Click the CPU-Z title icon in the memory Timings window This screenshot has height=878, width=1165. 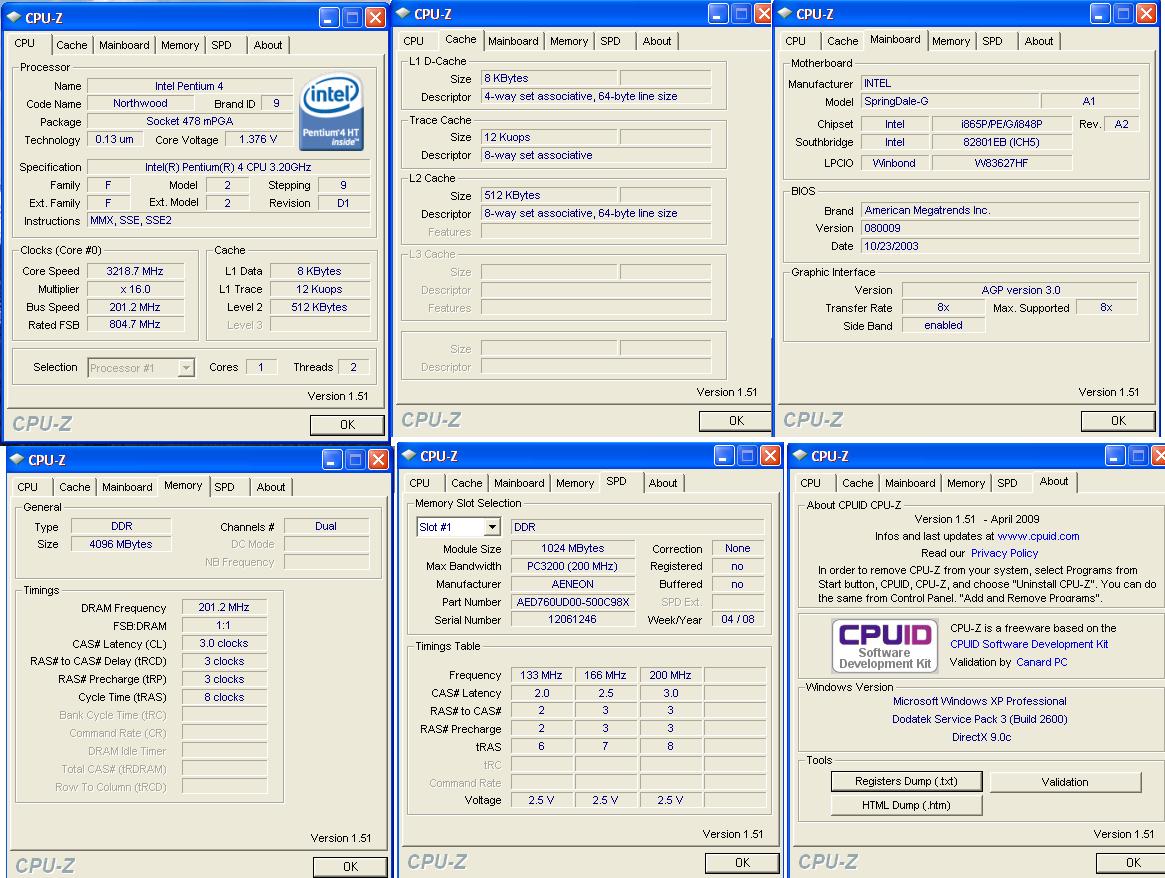(x=16, y=459)
